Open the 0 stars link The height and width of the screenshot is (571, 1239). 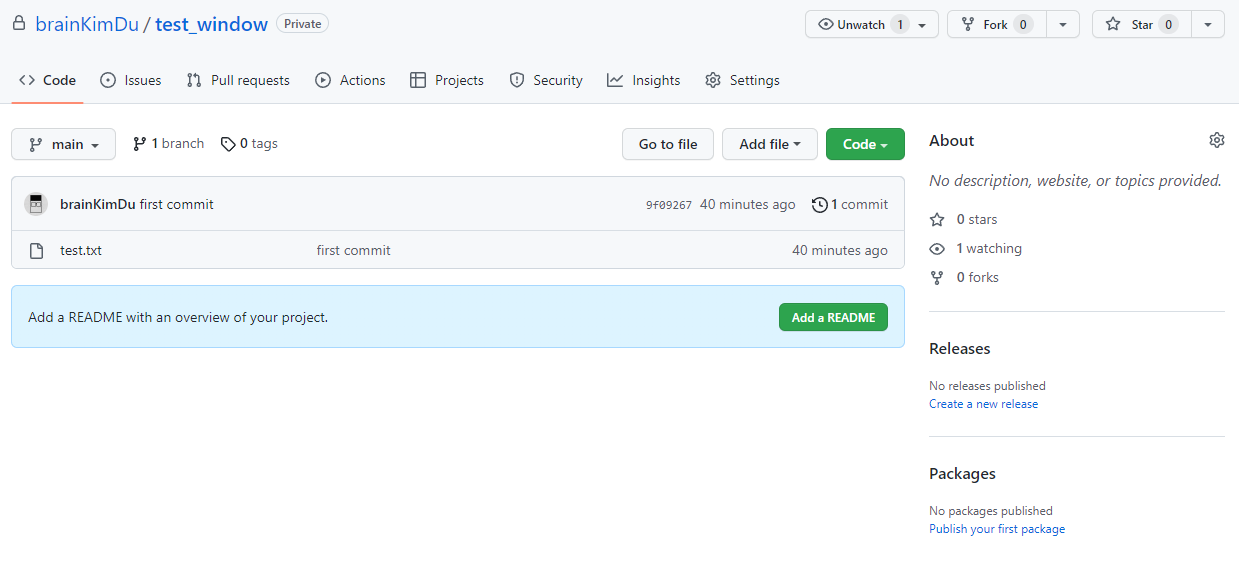[x=977, y=219]
